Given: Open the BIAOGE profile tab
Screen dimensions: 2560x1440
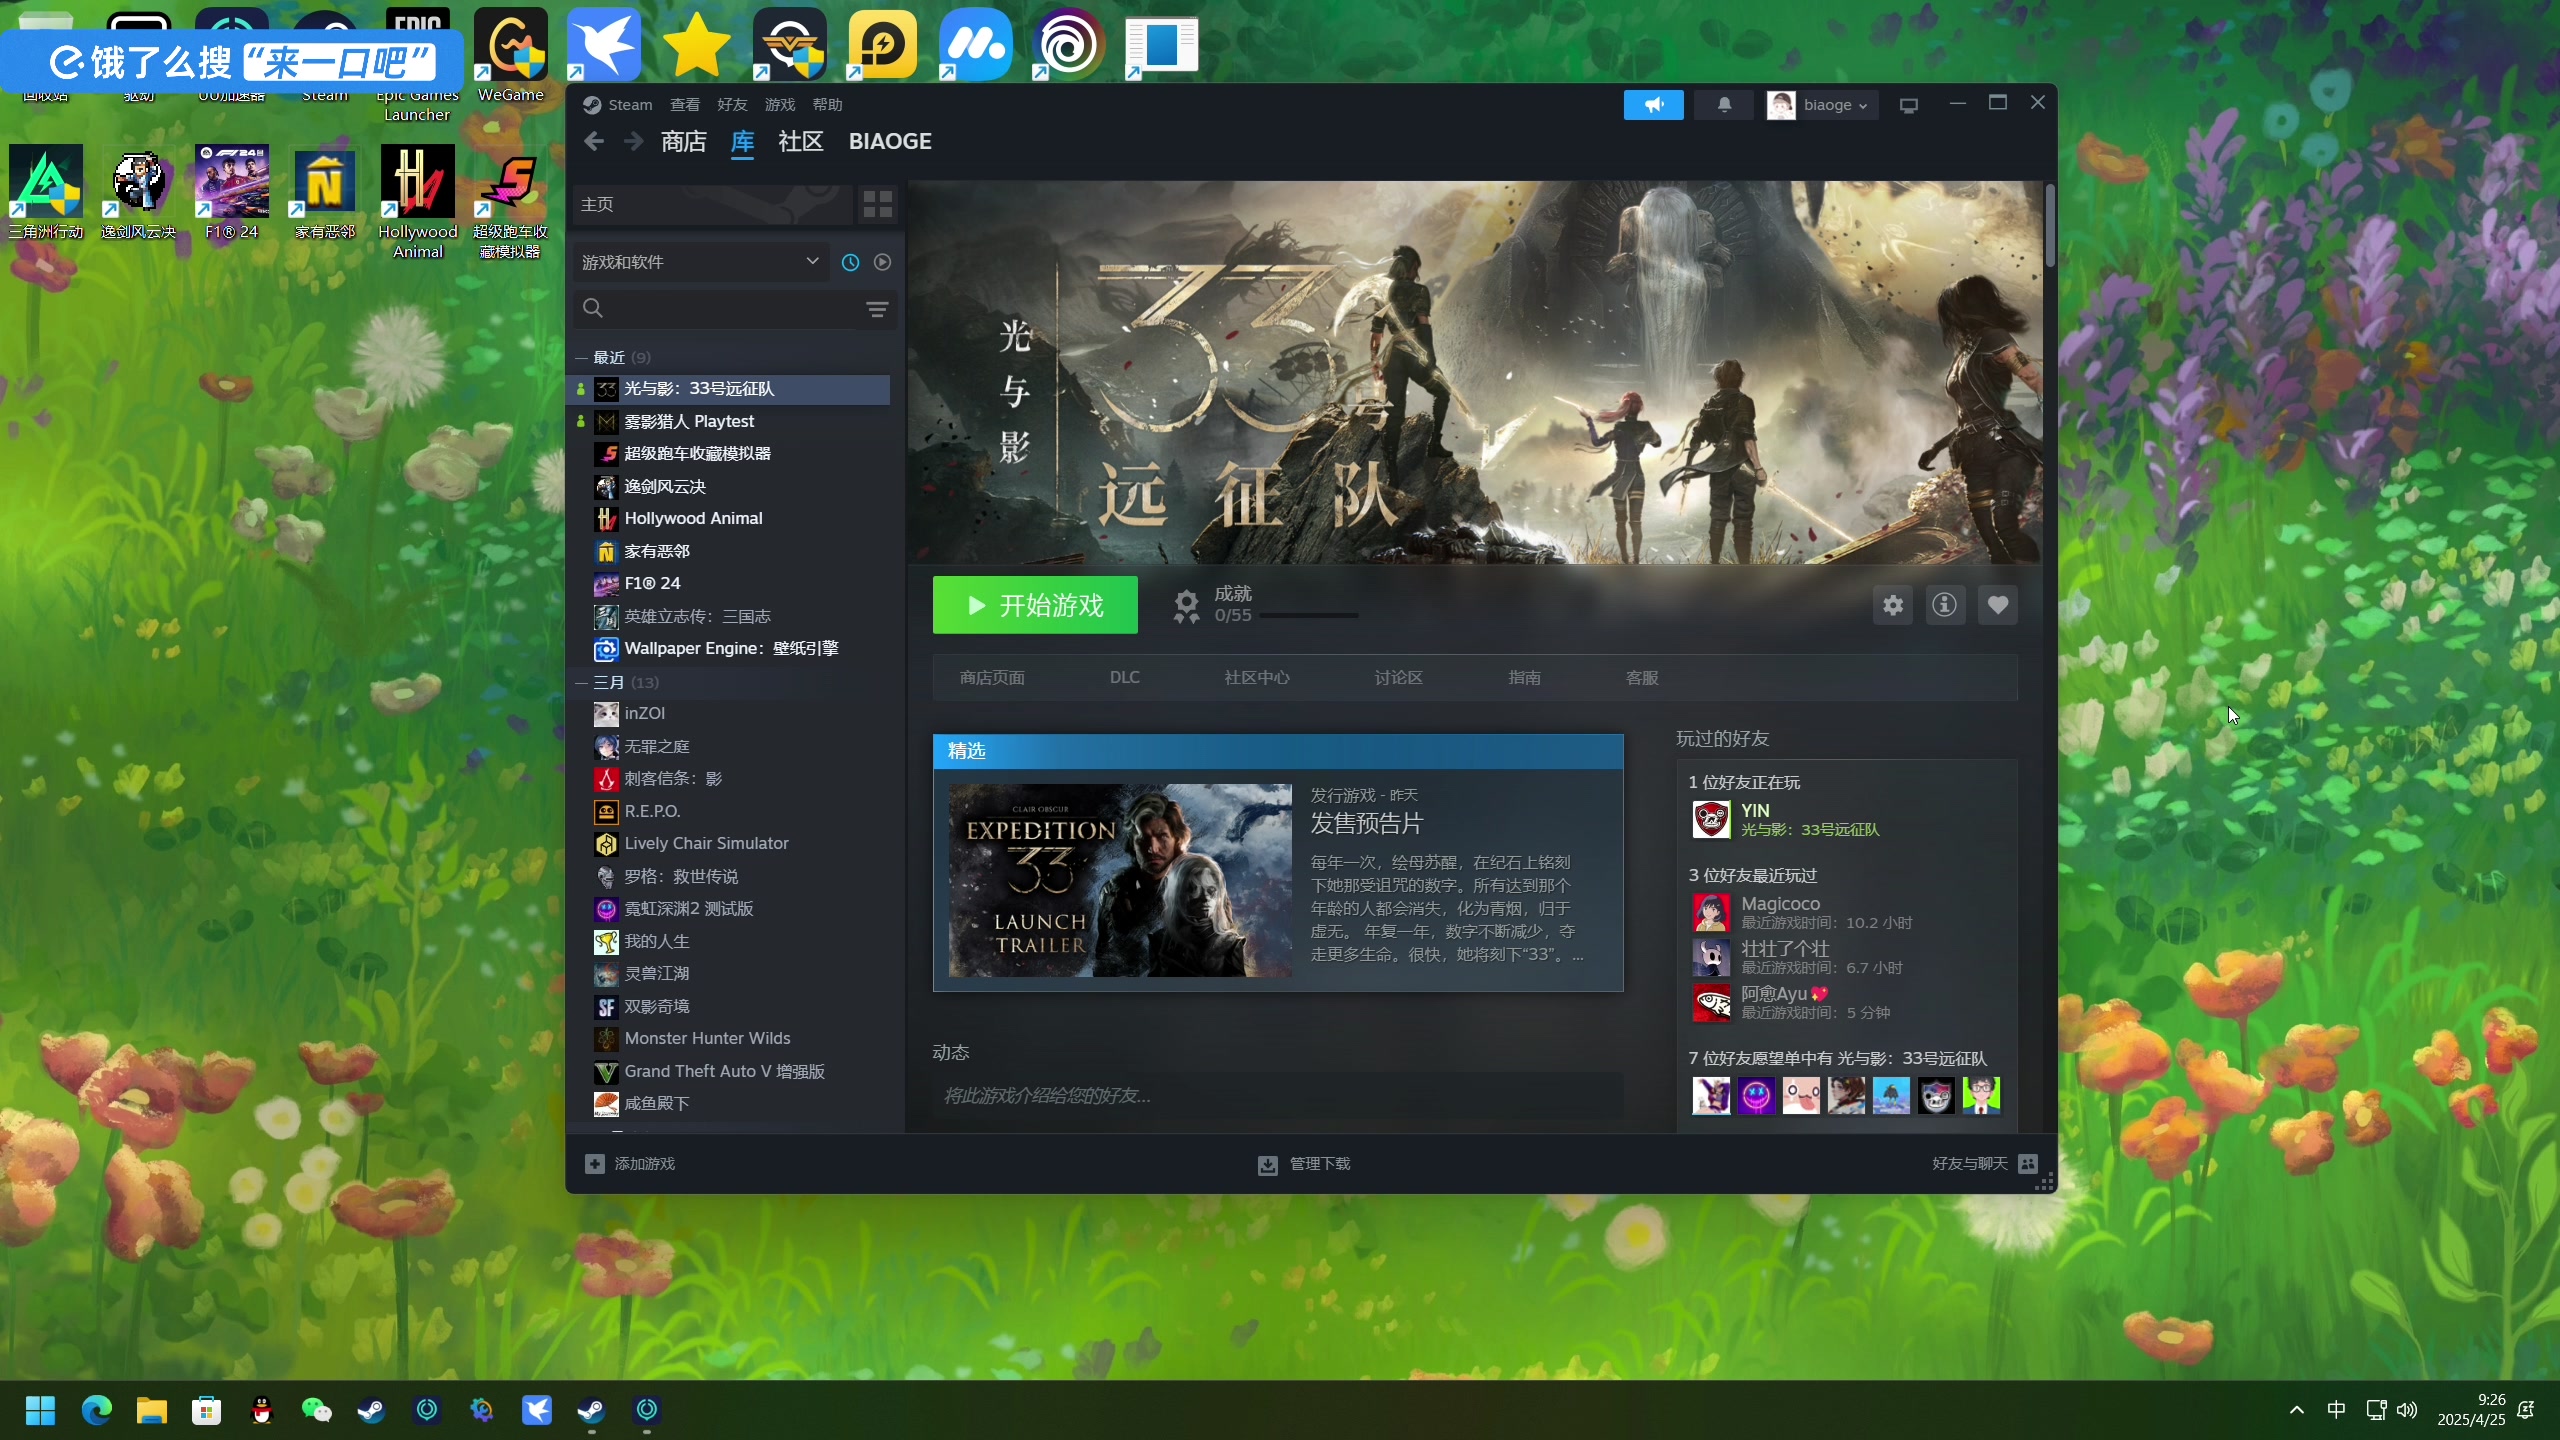Looking at the screenshot, I should pyautogui.click(x=890, y=142).
